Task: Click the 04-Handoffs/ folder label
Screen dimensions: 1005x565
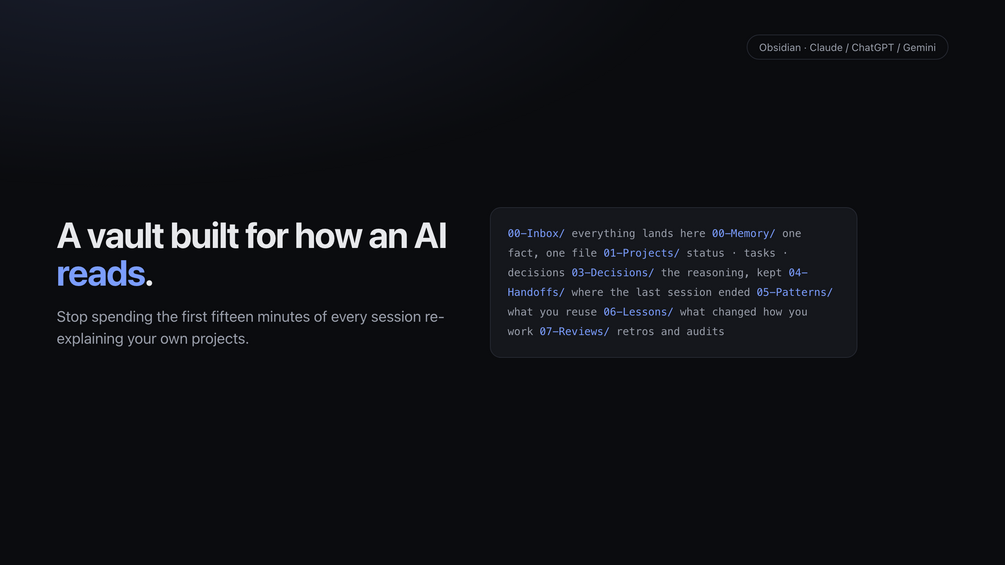Action: [x=536, y=292]
